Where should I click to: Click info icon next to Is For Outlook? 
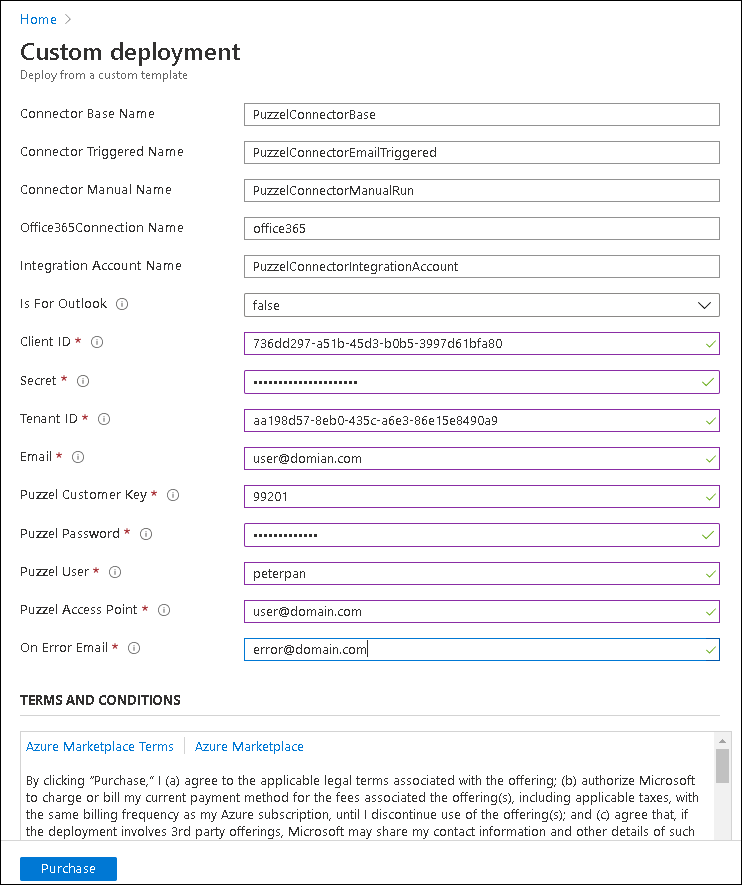click(x=122, y=304)
